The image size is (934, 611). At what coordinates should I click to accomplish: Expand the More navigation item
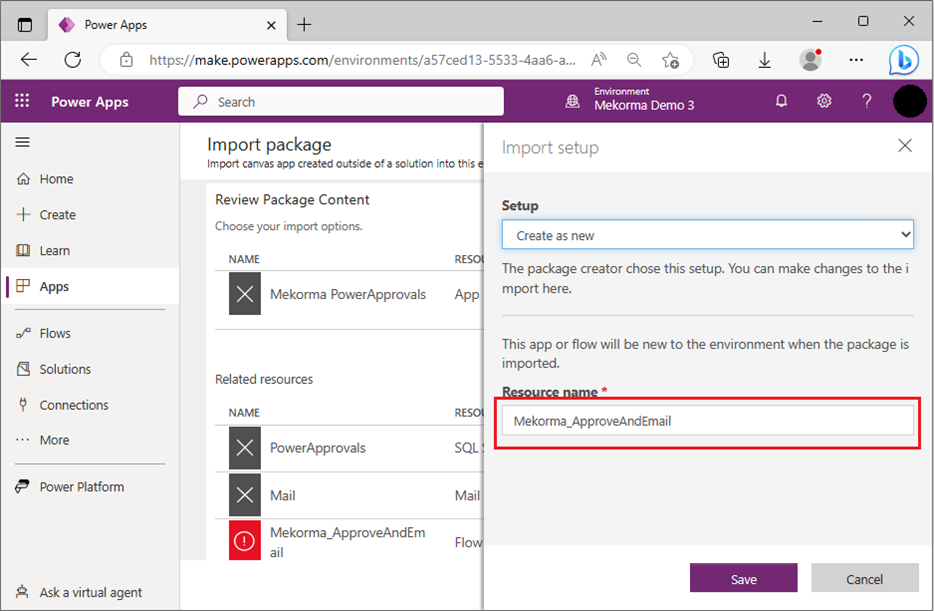click(54, 440)
